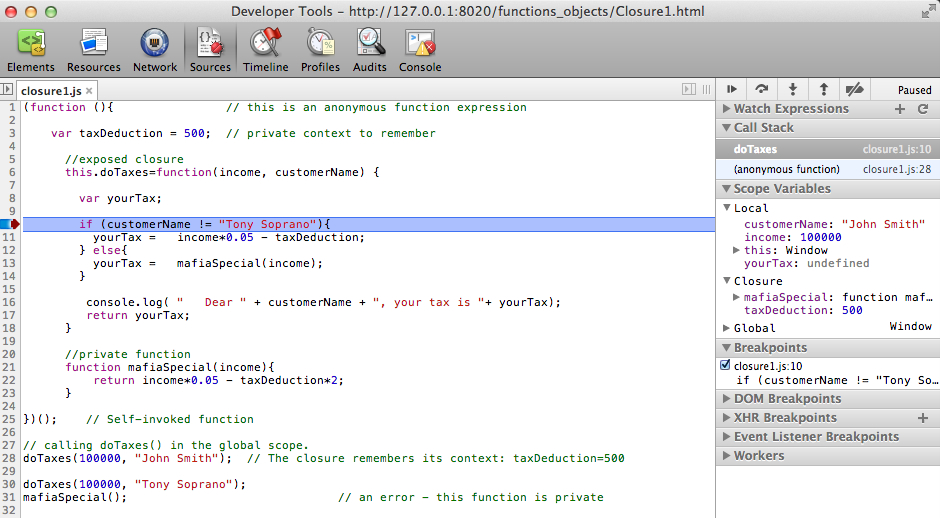The width and height of the screenshot is (940, 518).
Task: Remove the breakpoint marker on line 10
Action: pyautogui.click(x=10, y=225)
